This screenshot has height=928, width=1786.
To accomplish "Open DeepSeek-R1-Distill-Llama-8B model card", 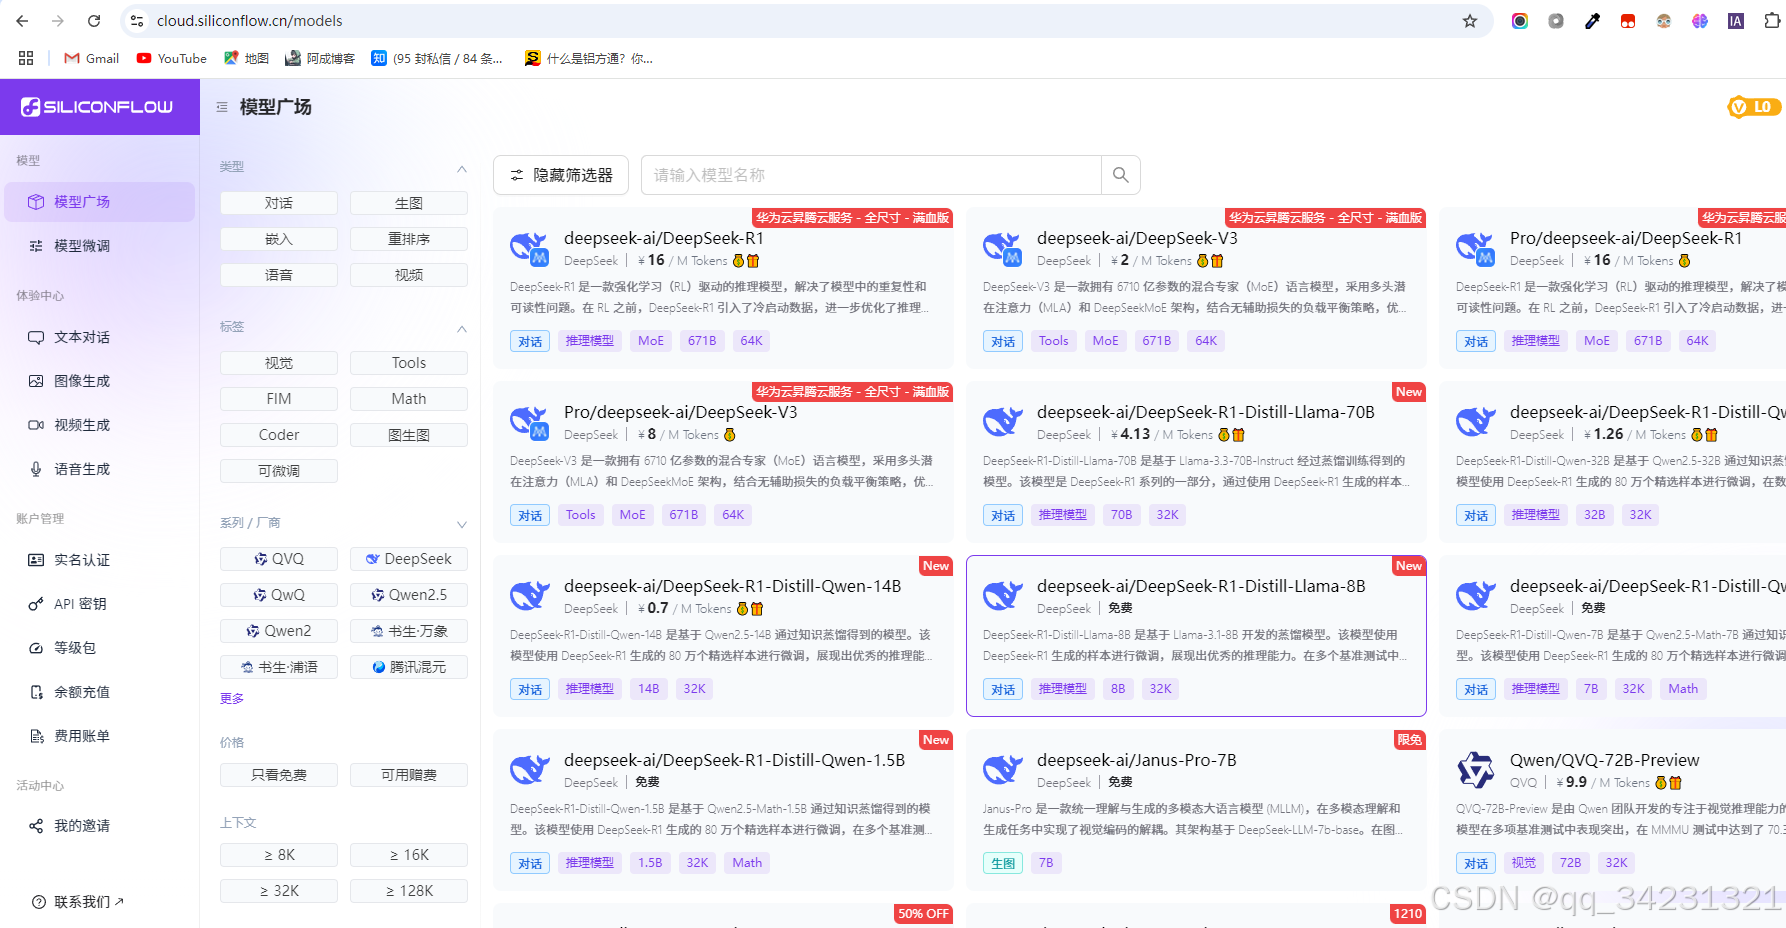I will point(1196,636).
